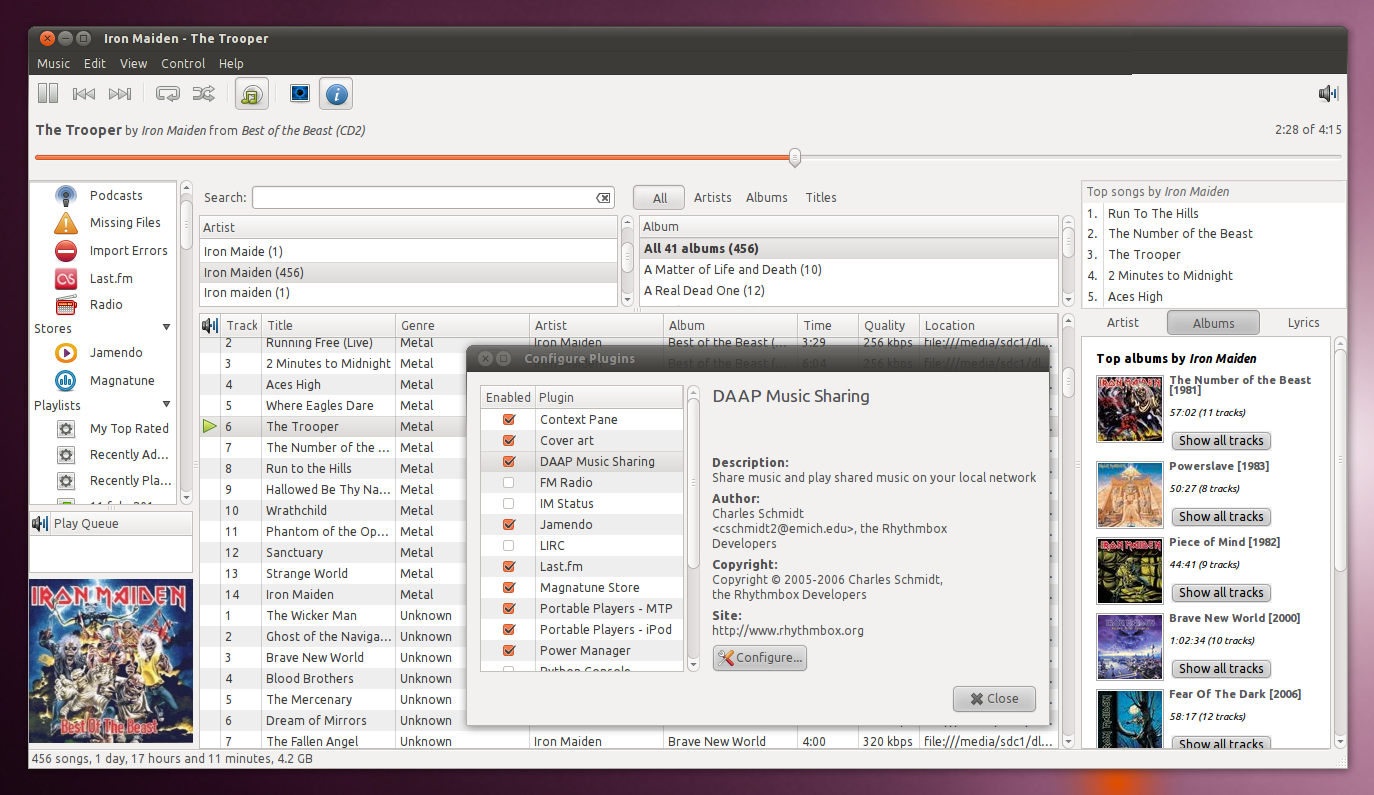Sort plugins by the Enabled column
Image resolution: width=1374 pixels, height=795 pixels.
click(x=508, y=397)
